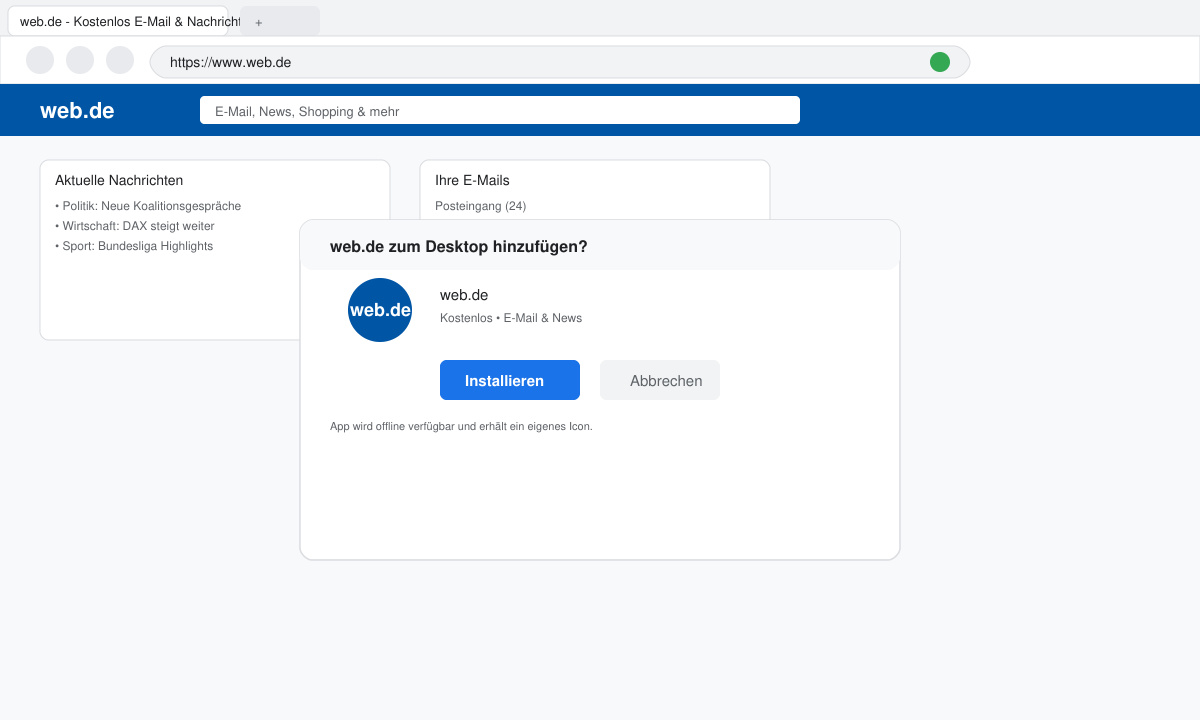1200x720 pixels.
Task: Open a new tab with plus button
Action: 280,21
